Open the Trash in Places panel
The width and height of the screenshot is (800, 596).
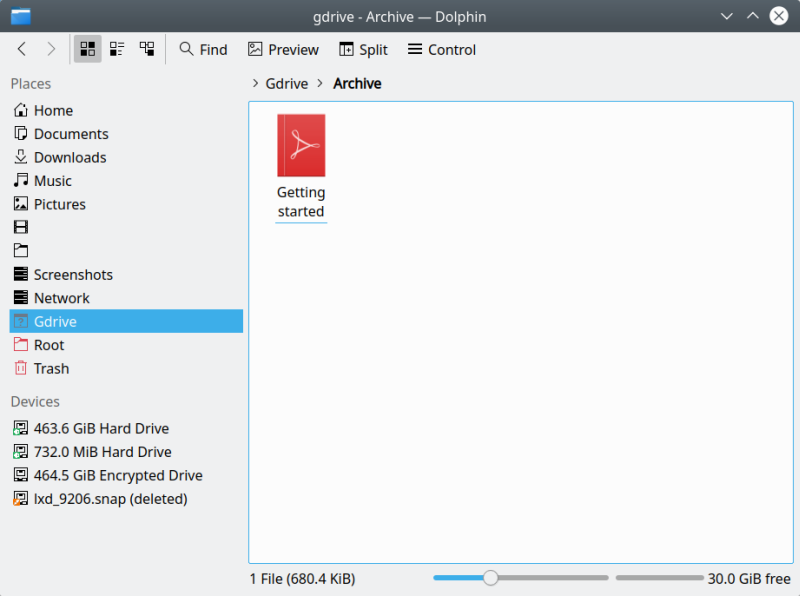coord(52,368)
